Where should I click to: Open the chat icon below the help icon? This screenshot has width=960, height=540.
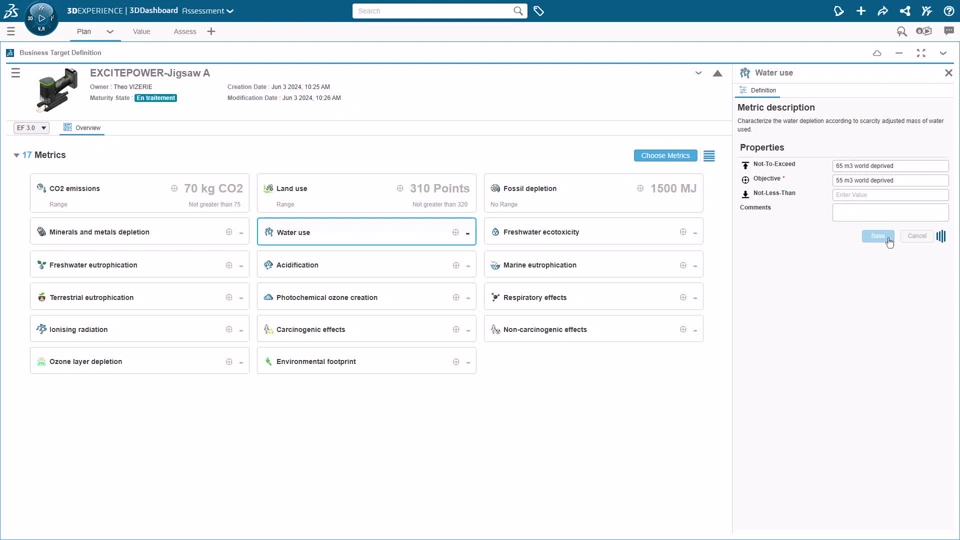click(x=948, y=31)
